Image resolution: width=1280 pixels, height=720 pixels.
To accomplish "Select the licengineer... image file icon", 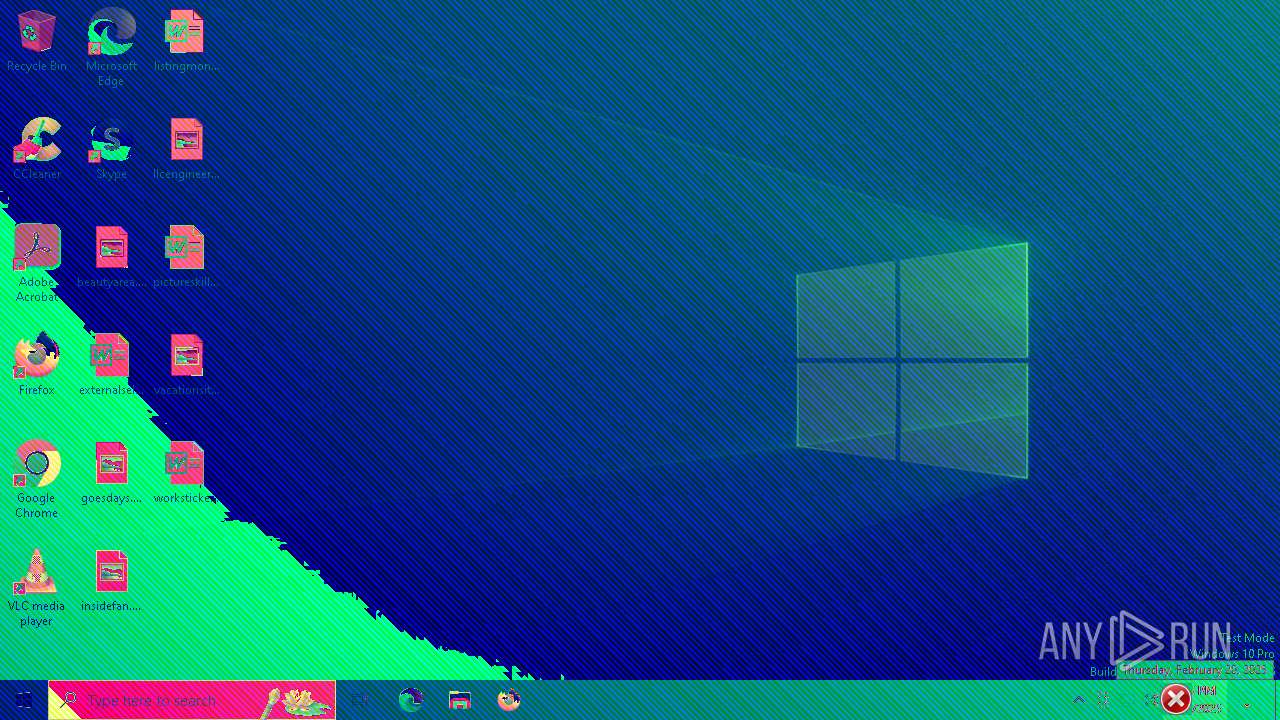I will 186,149.
